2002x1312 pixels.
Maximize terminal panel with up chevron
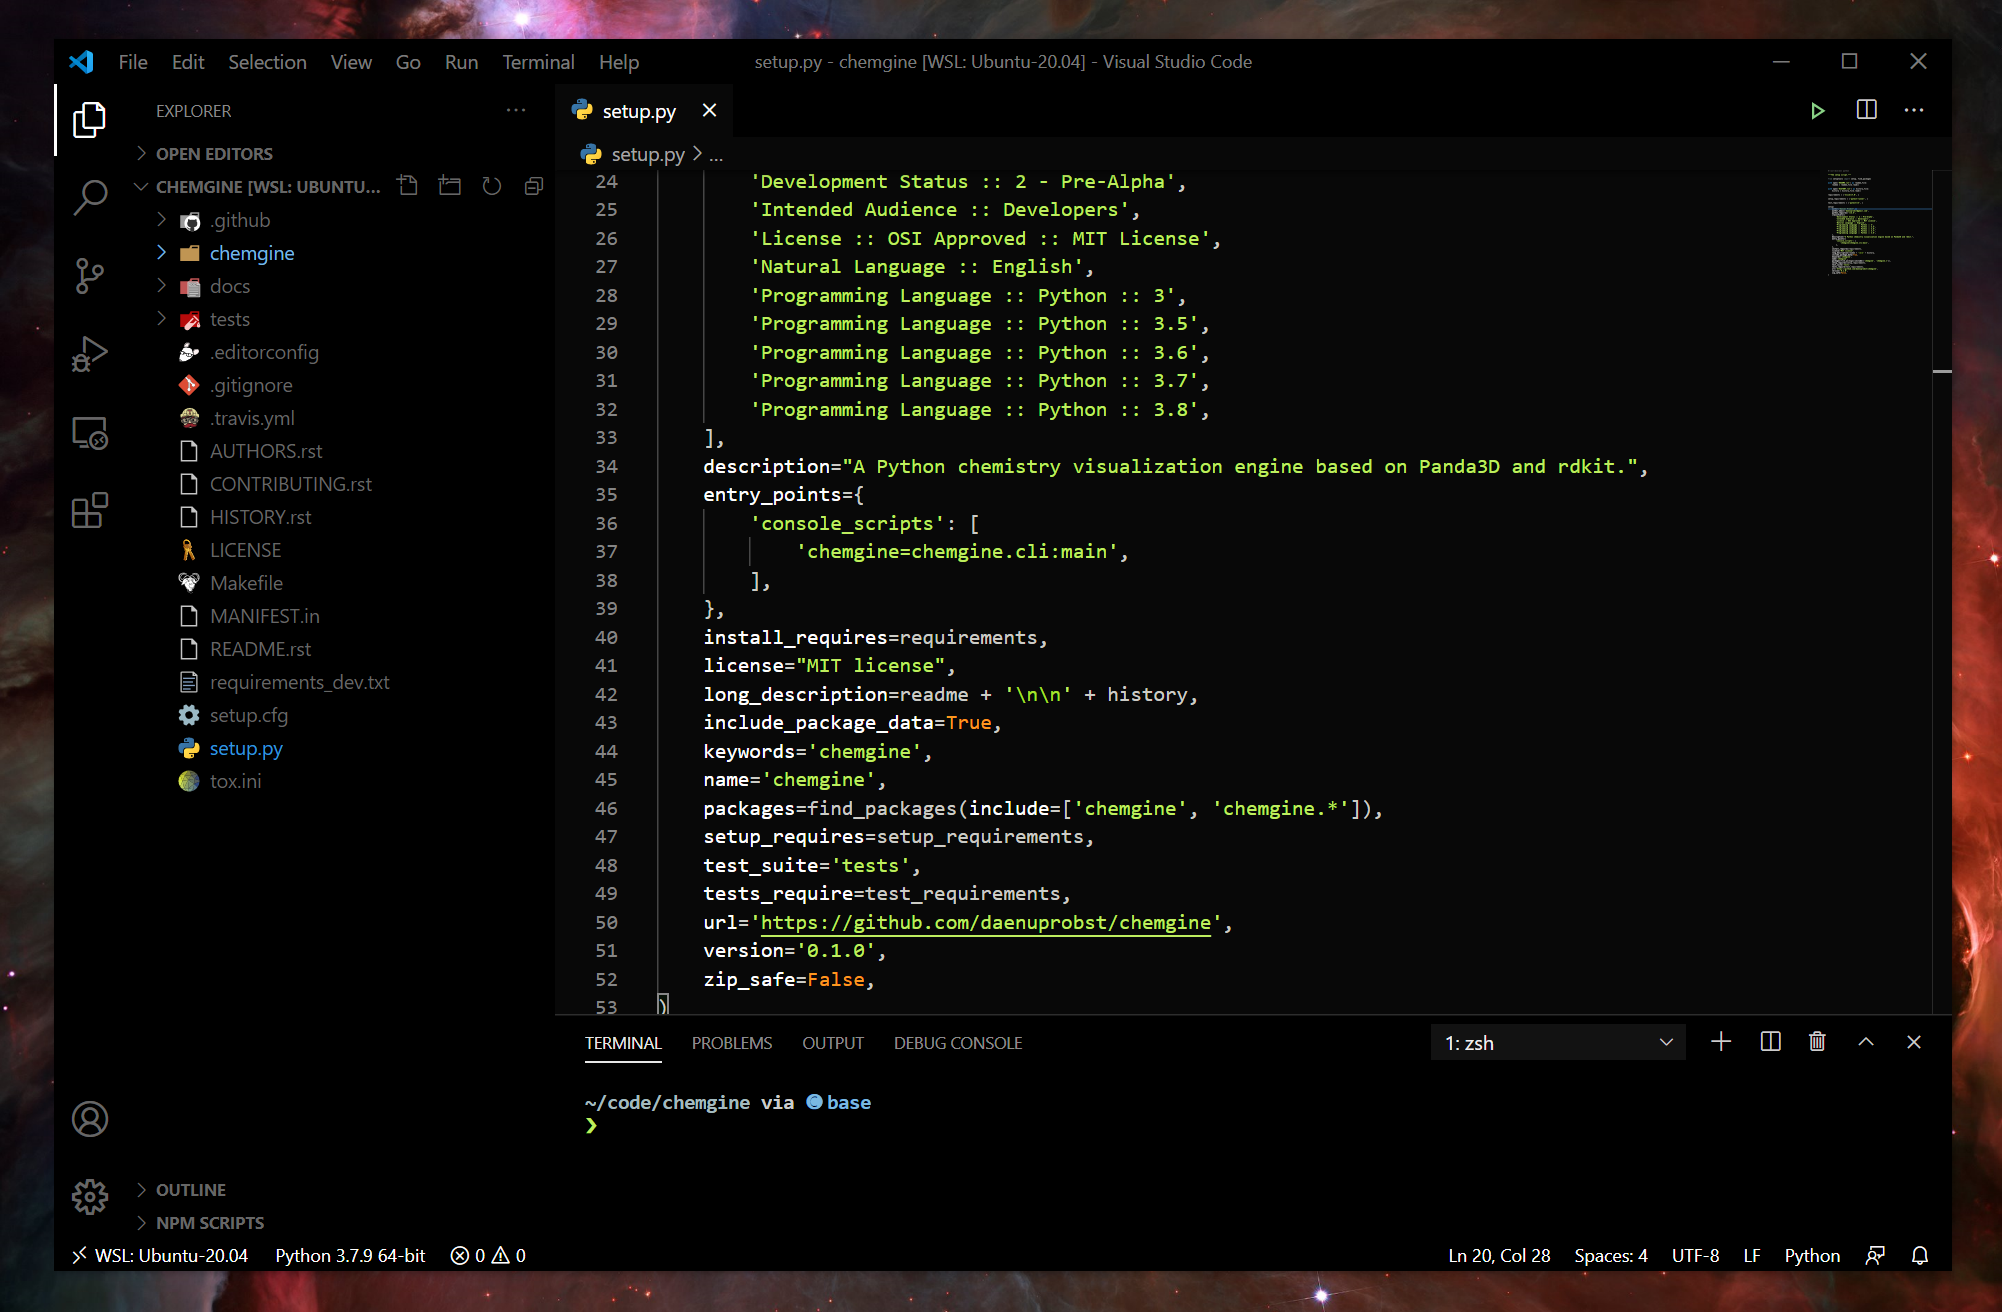point(1866,1042)
